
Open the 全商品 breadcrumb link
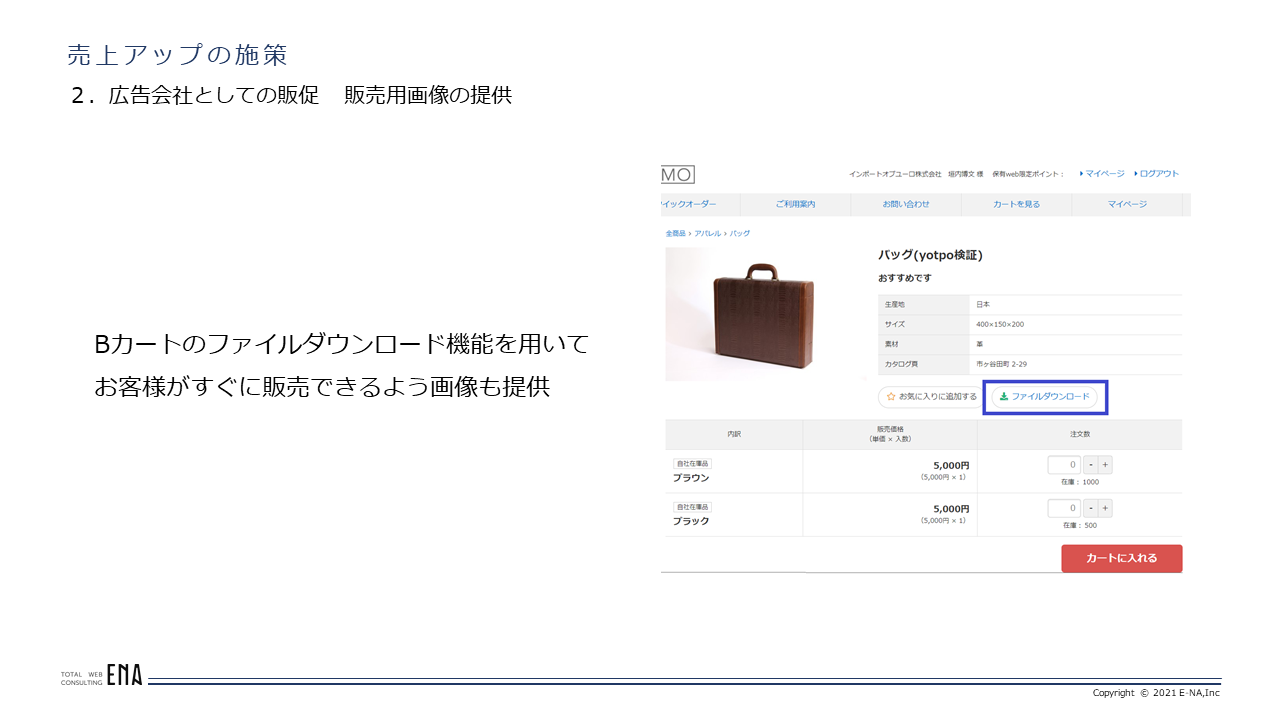(675, 233)
